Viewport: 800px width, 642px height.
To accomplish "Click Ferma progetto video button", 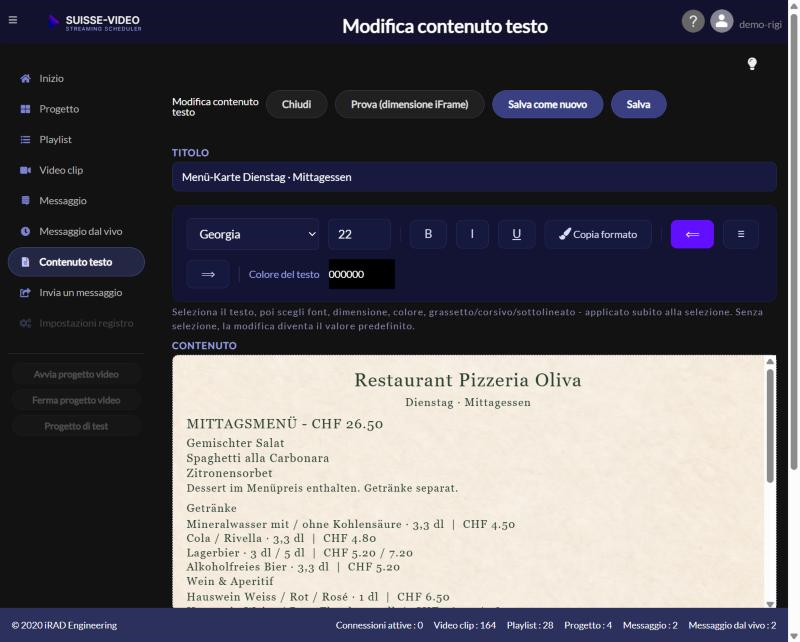I will point(76,400).
